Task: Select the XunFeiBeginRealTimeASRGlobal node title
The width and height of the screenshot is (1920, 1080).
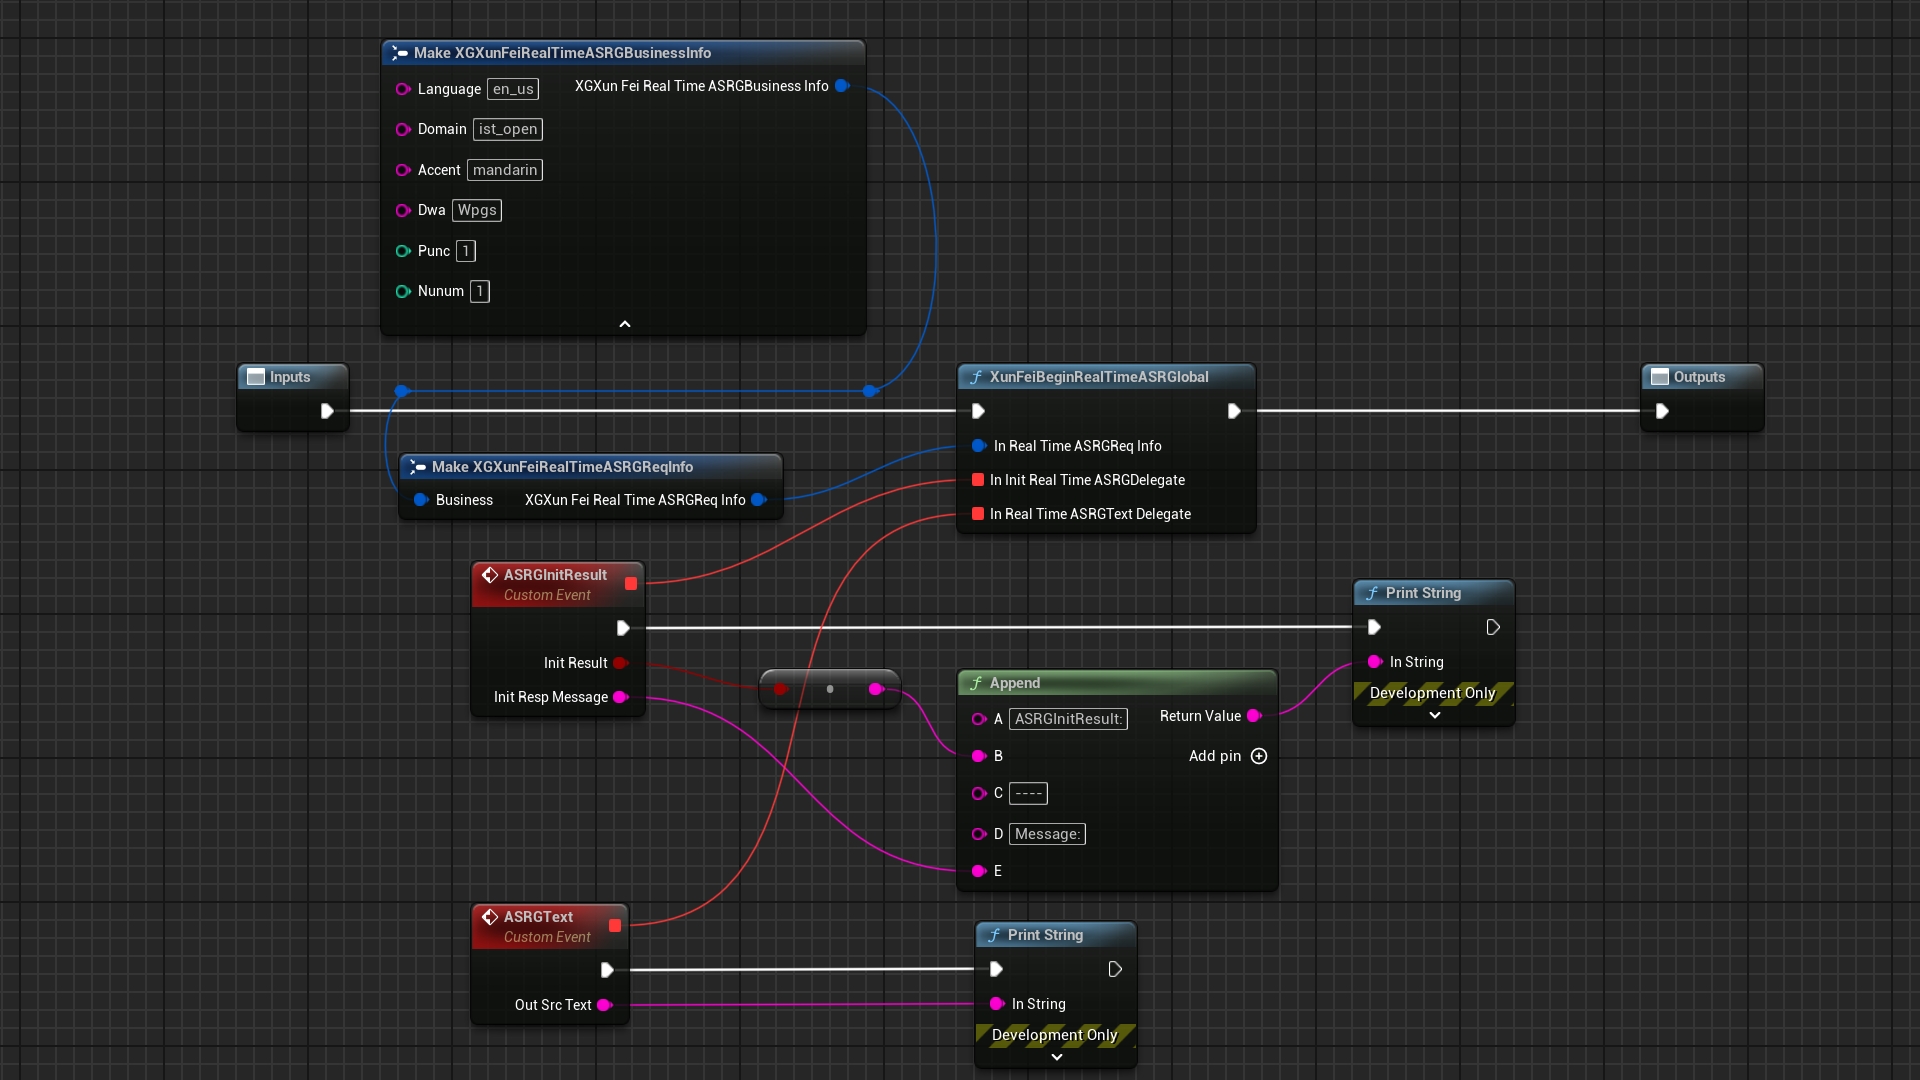Action: pyautogui.click(x=1098, y=377)
